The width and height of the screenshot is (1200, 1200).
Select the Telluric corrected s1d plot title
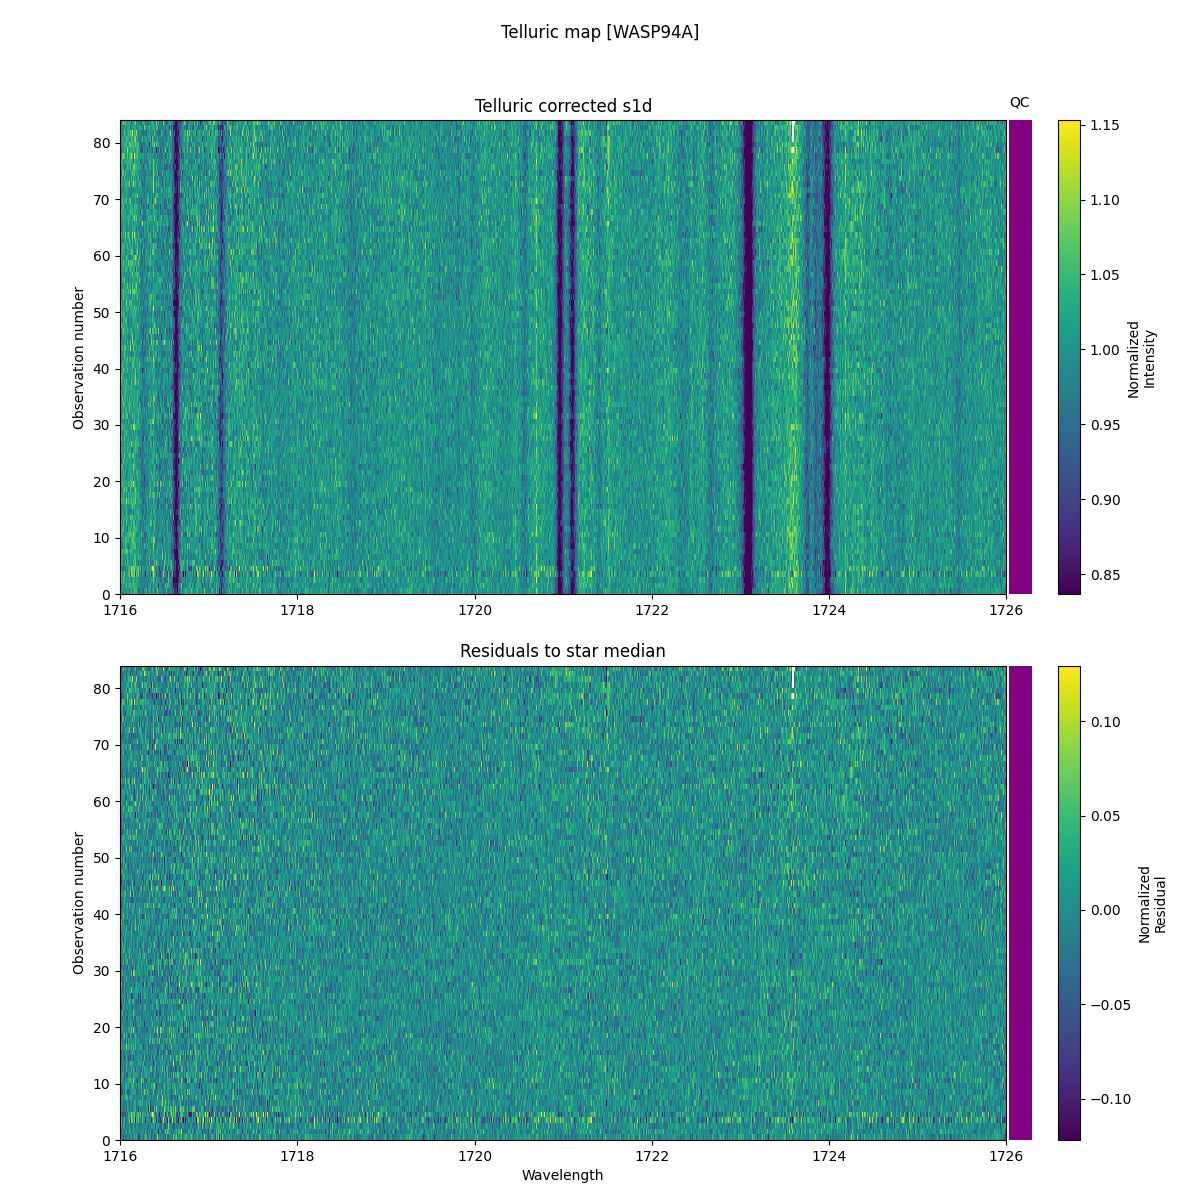point(563,106)
